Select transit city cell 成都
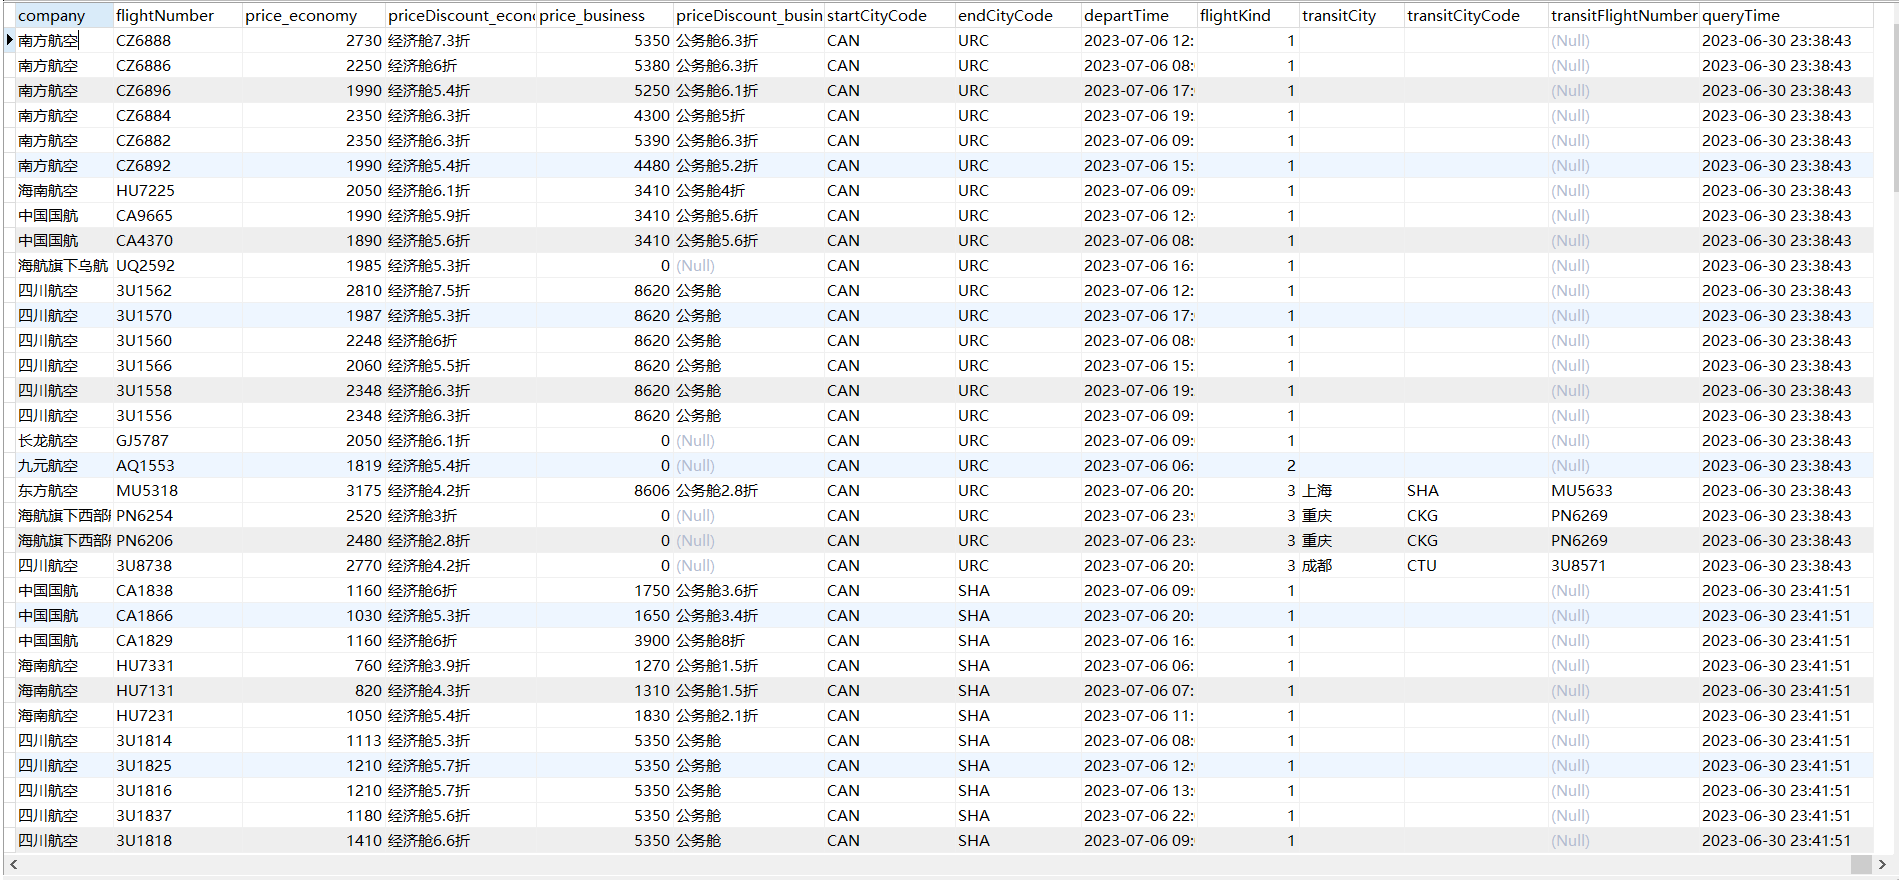Screen dimensions: 1899x880 (1351, 565)
